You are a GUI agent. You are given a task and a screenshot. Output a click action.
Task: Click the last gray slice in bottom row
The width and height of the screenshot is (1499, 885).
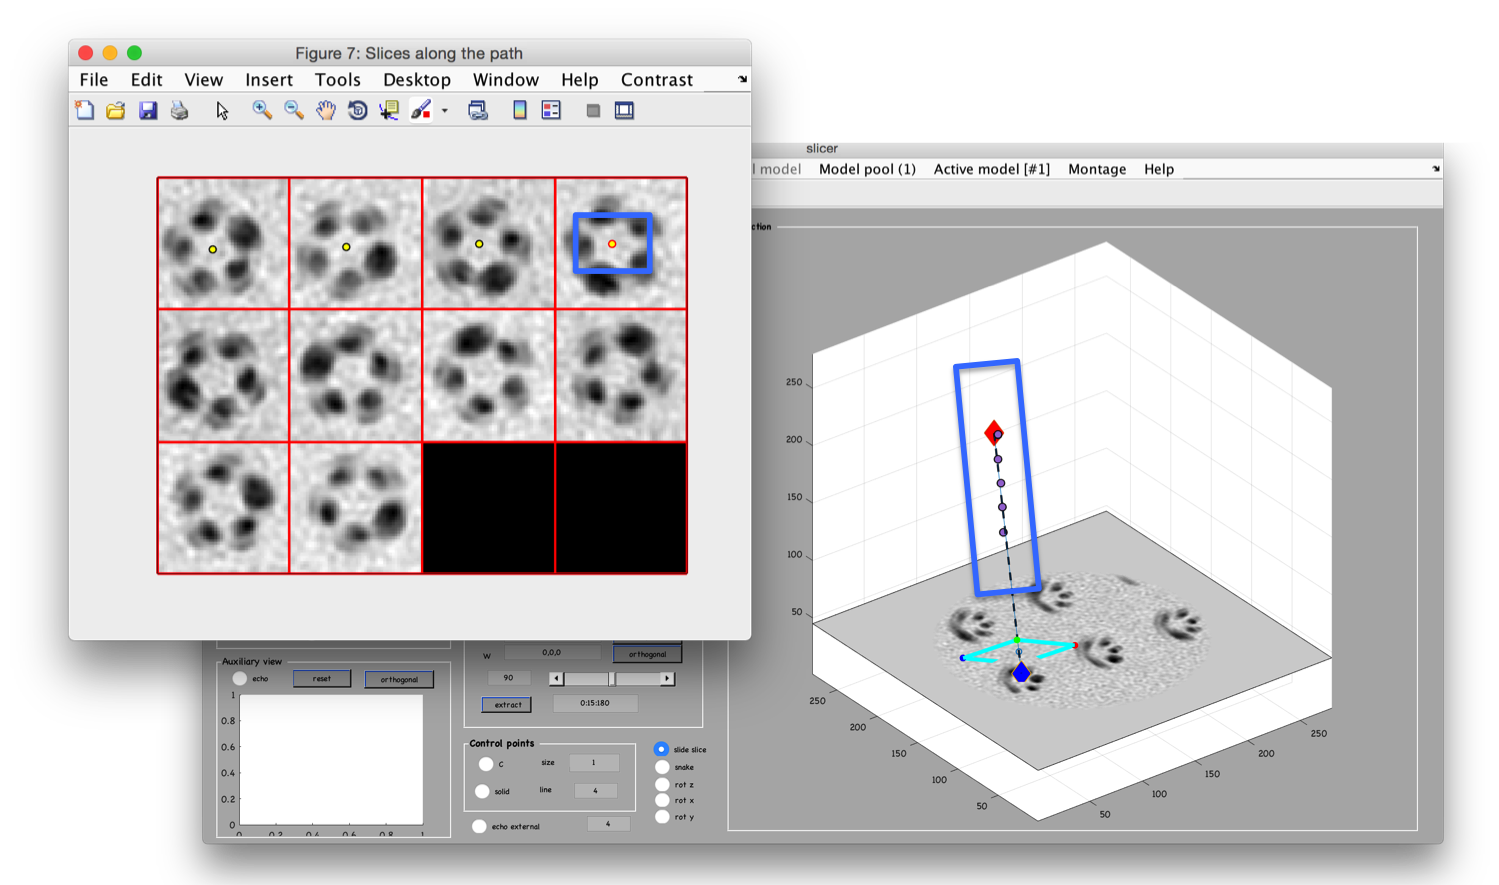pyautogui.click(x=356, y=508)
